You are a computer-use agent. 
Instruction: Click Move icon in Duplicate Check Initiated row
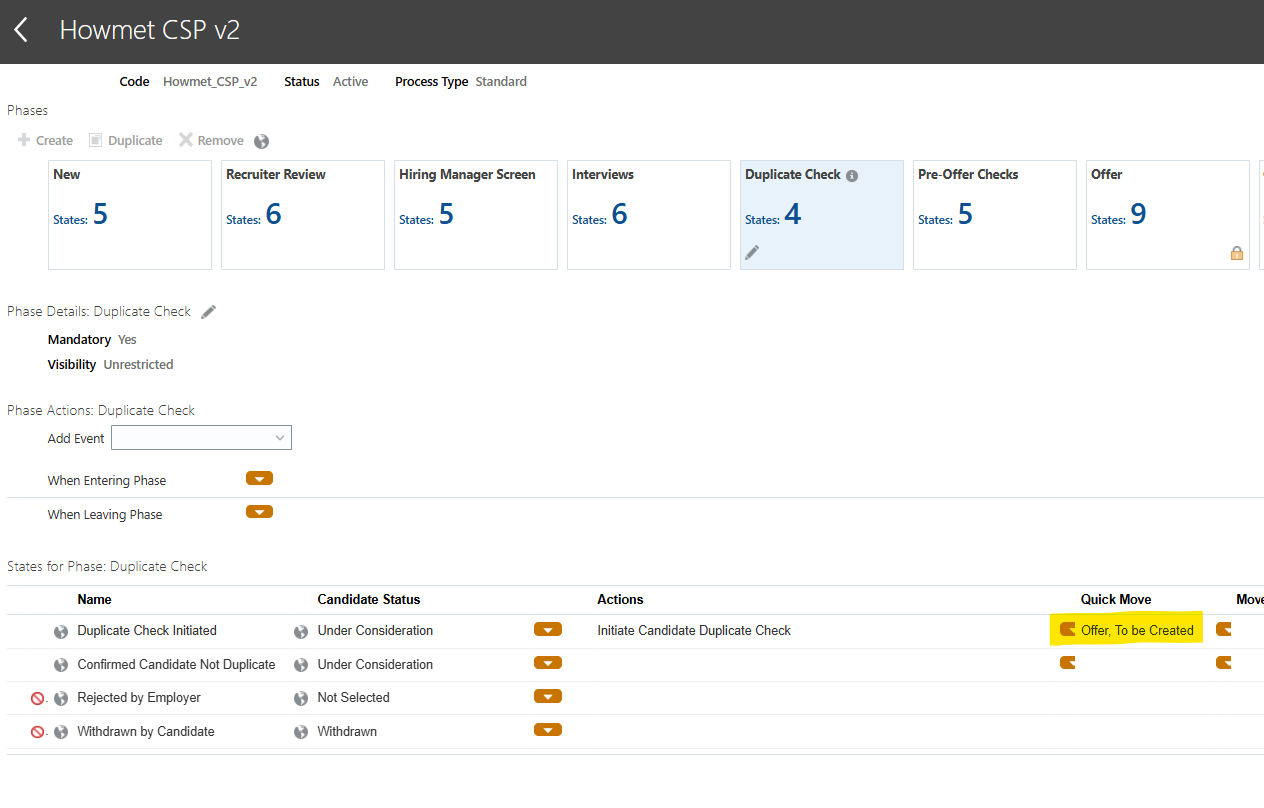point(1223,629)
